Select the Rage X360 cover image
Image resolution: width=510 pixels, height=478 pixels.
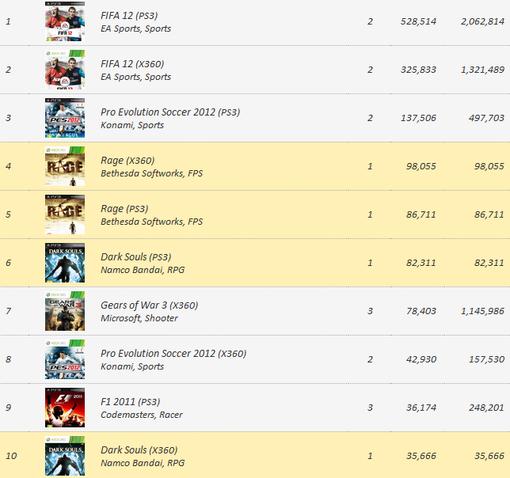point(65,166)
